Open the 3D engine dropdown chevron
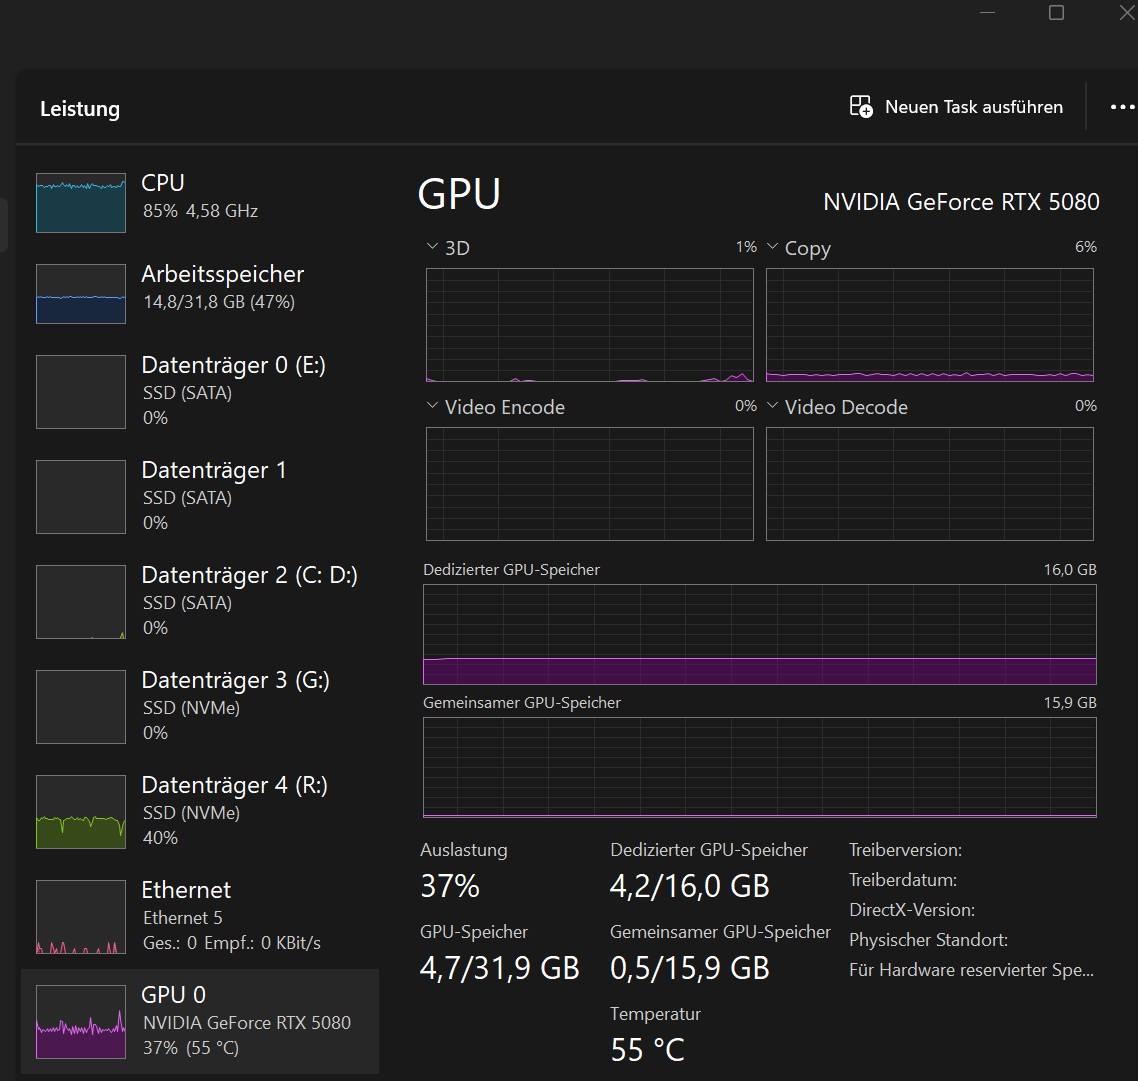The image size is (1138, 1081). (x=432, y=247)
